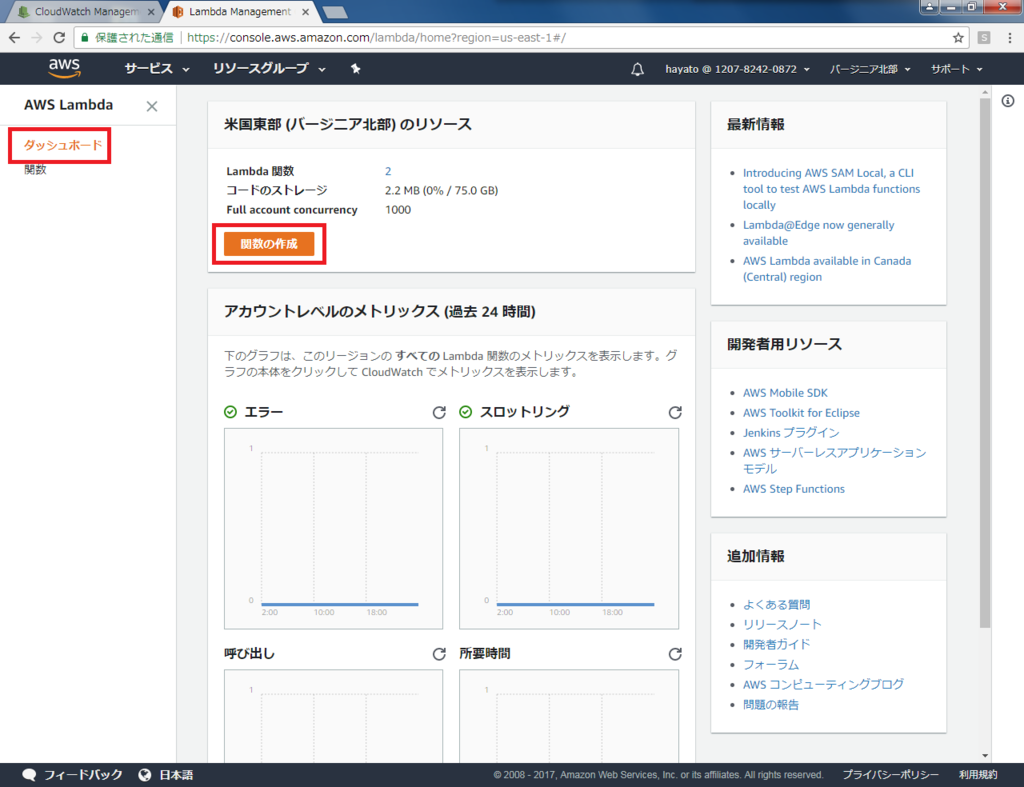Viewport: 1024px width, 787px height.
Task: Open the notifications bell icon
Action: point(637,69)
